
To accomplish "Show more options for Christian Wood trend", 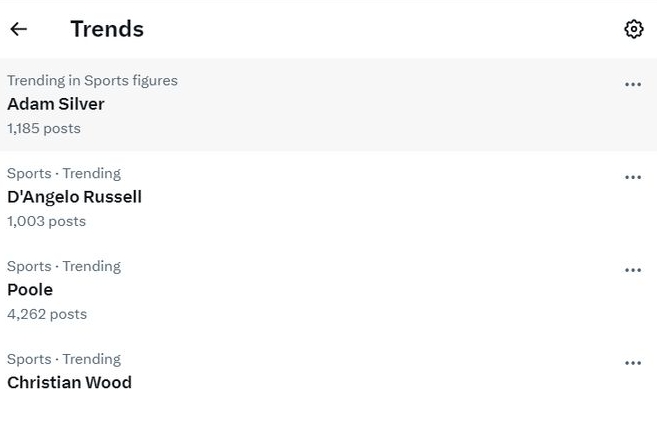I will pos(633,364).
